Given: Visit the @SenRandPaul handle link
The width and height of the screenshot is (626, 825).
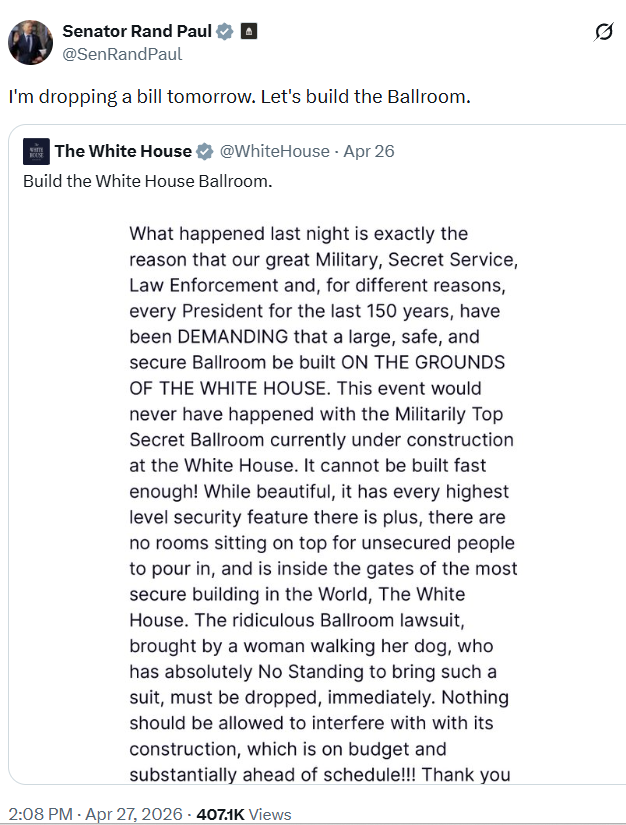Looking at the screenshot, I should coord(122,54).
